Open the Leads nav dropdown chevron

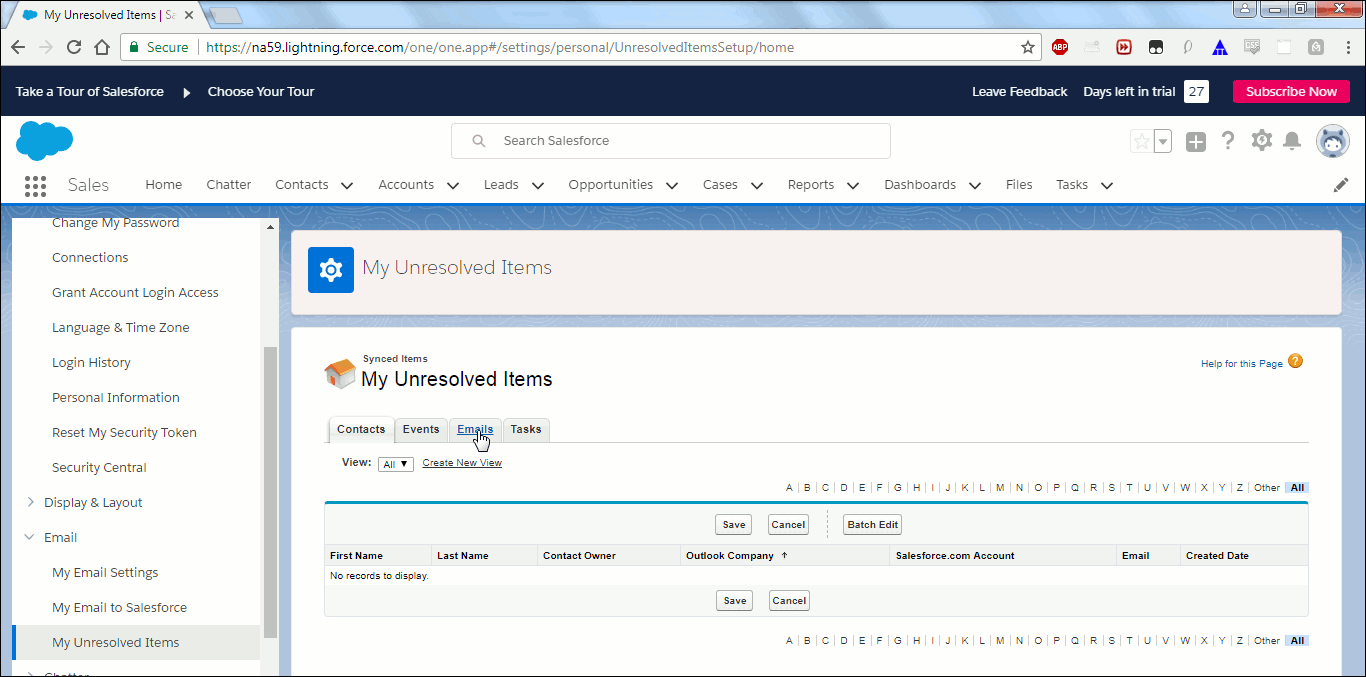(537, 185)
